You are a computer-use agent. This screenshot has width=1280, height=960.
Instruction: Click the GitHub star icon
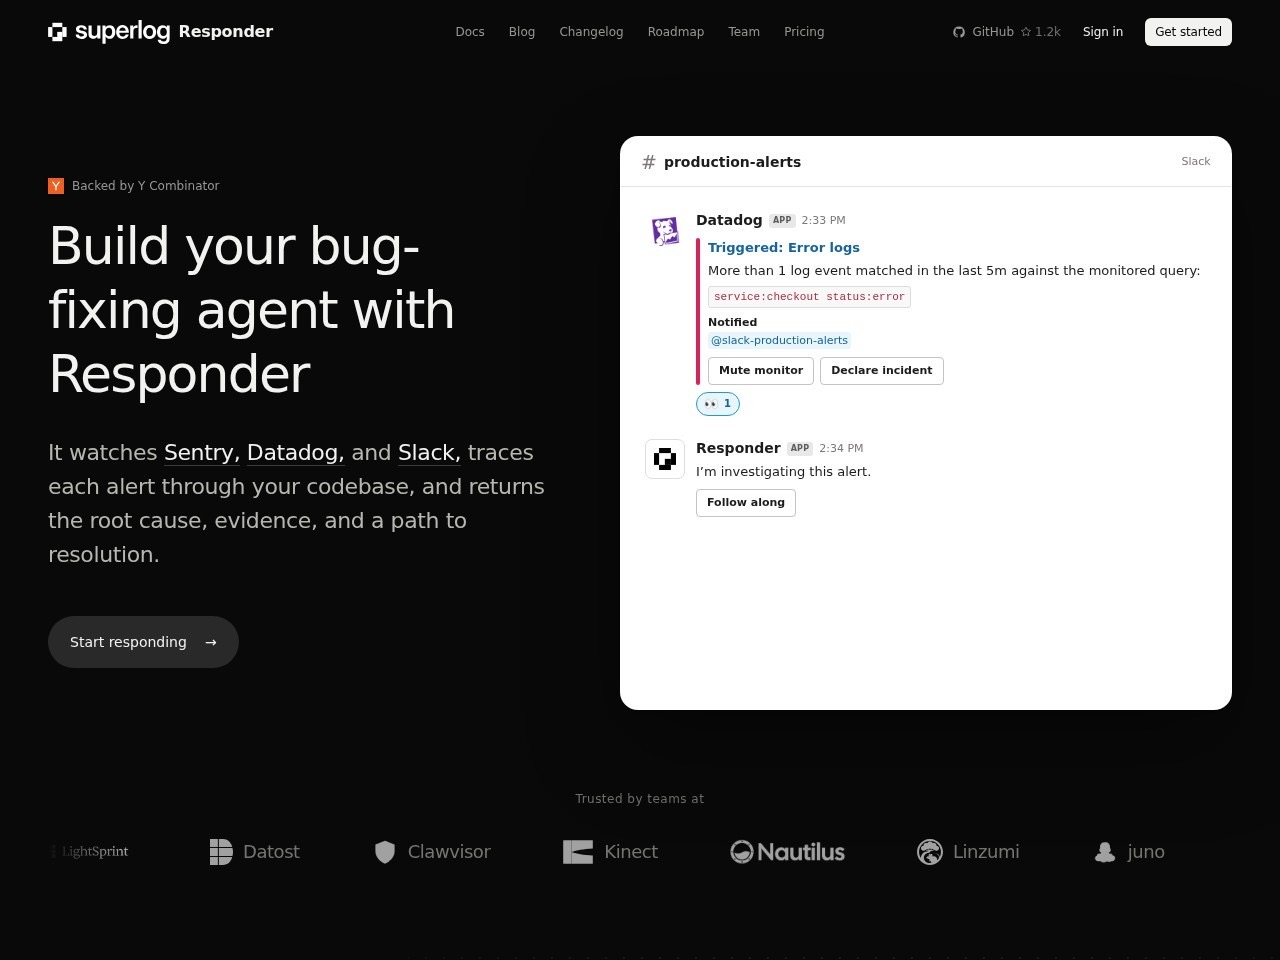pyautogui.click(x=1025, y=32)
